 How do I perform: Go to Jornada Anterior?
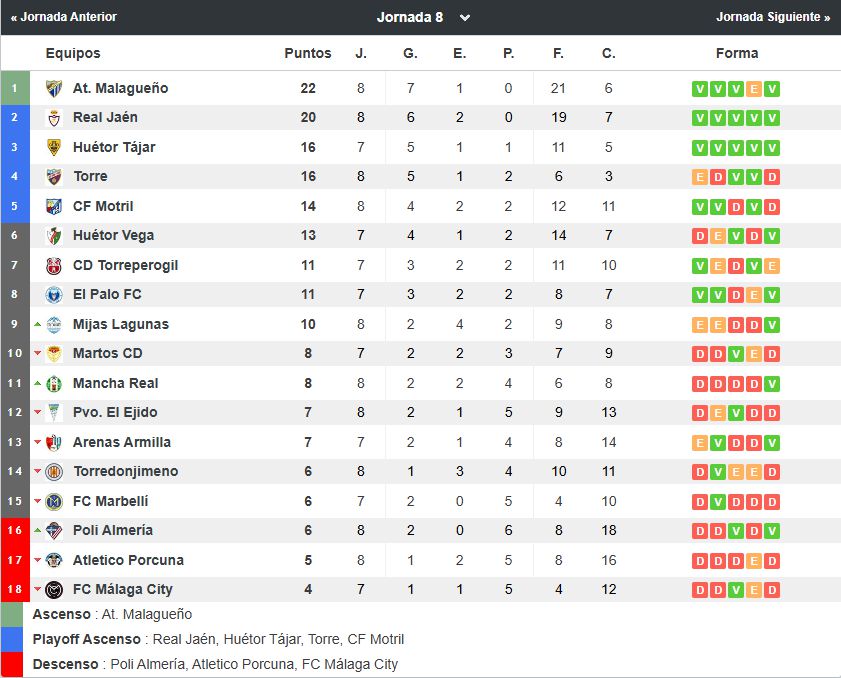63,17
